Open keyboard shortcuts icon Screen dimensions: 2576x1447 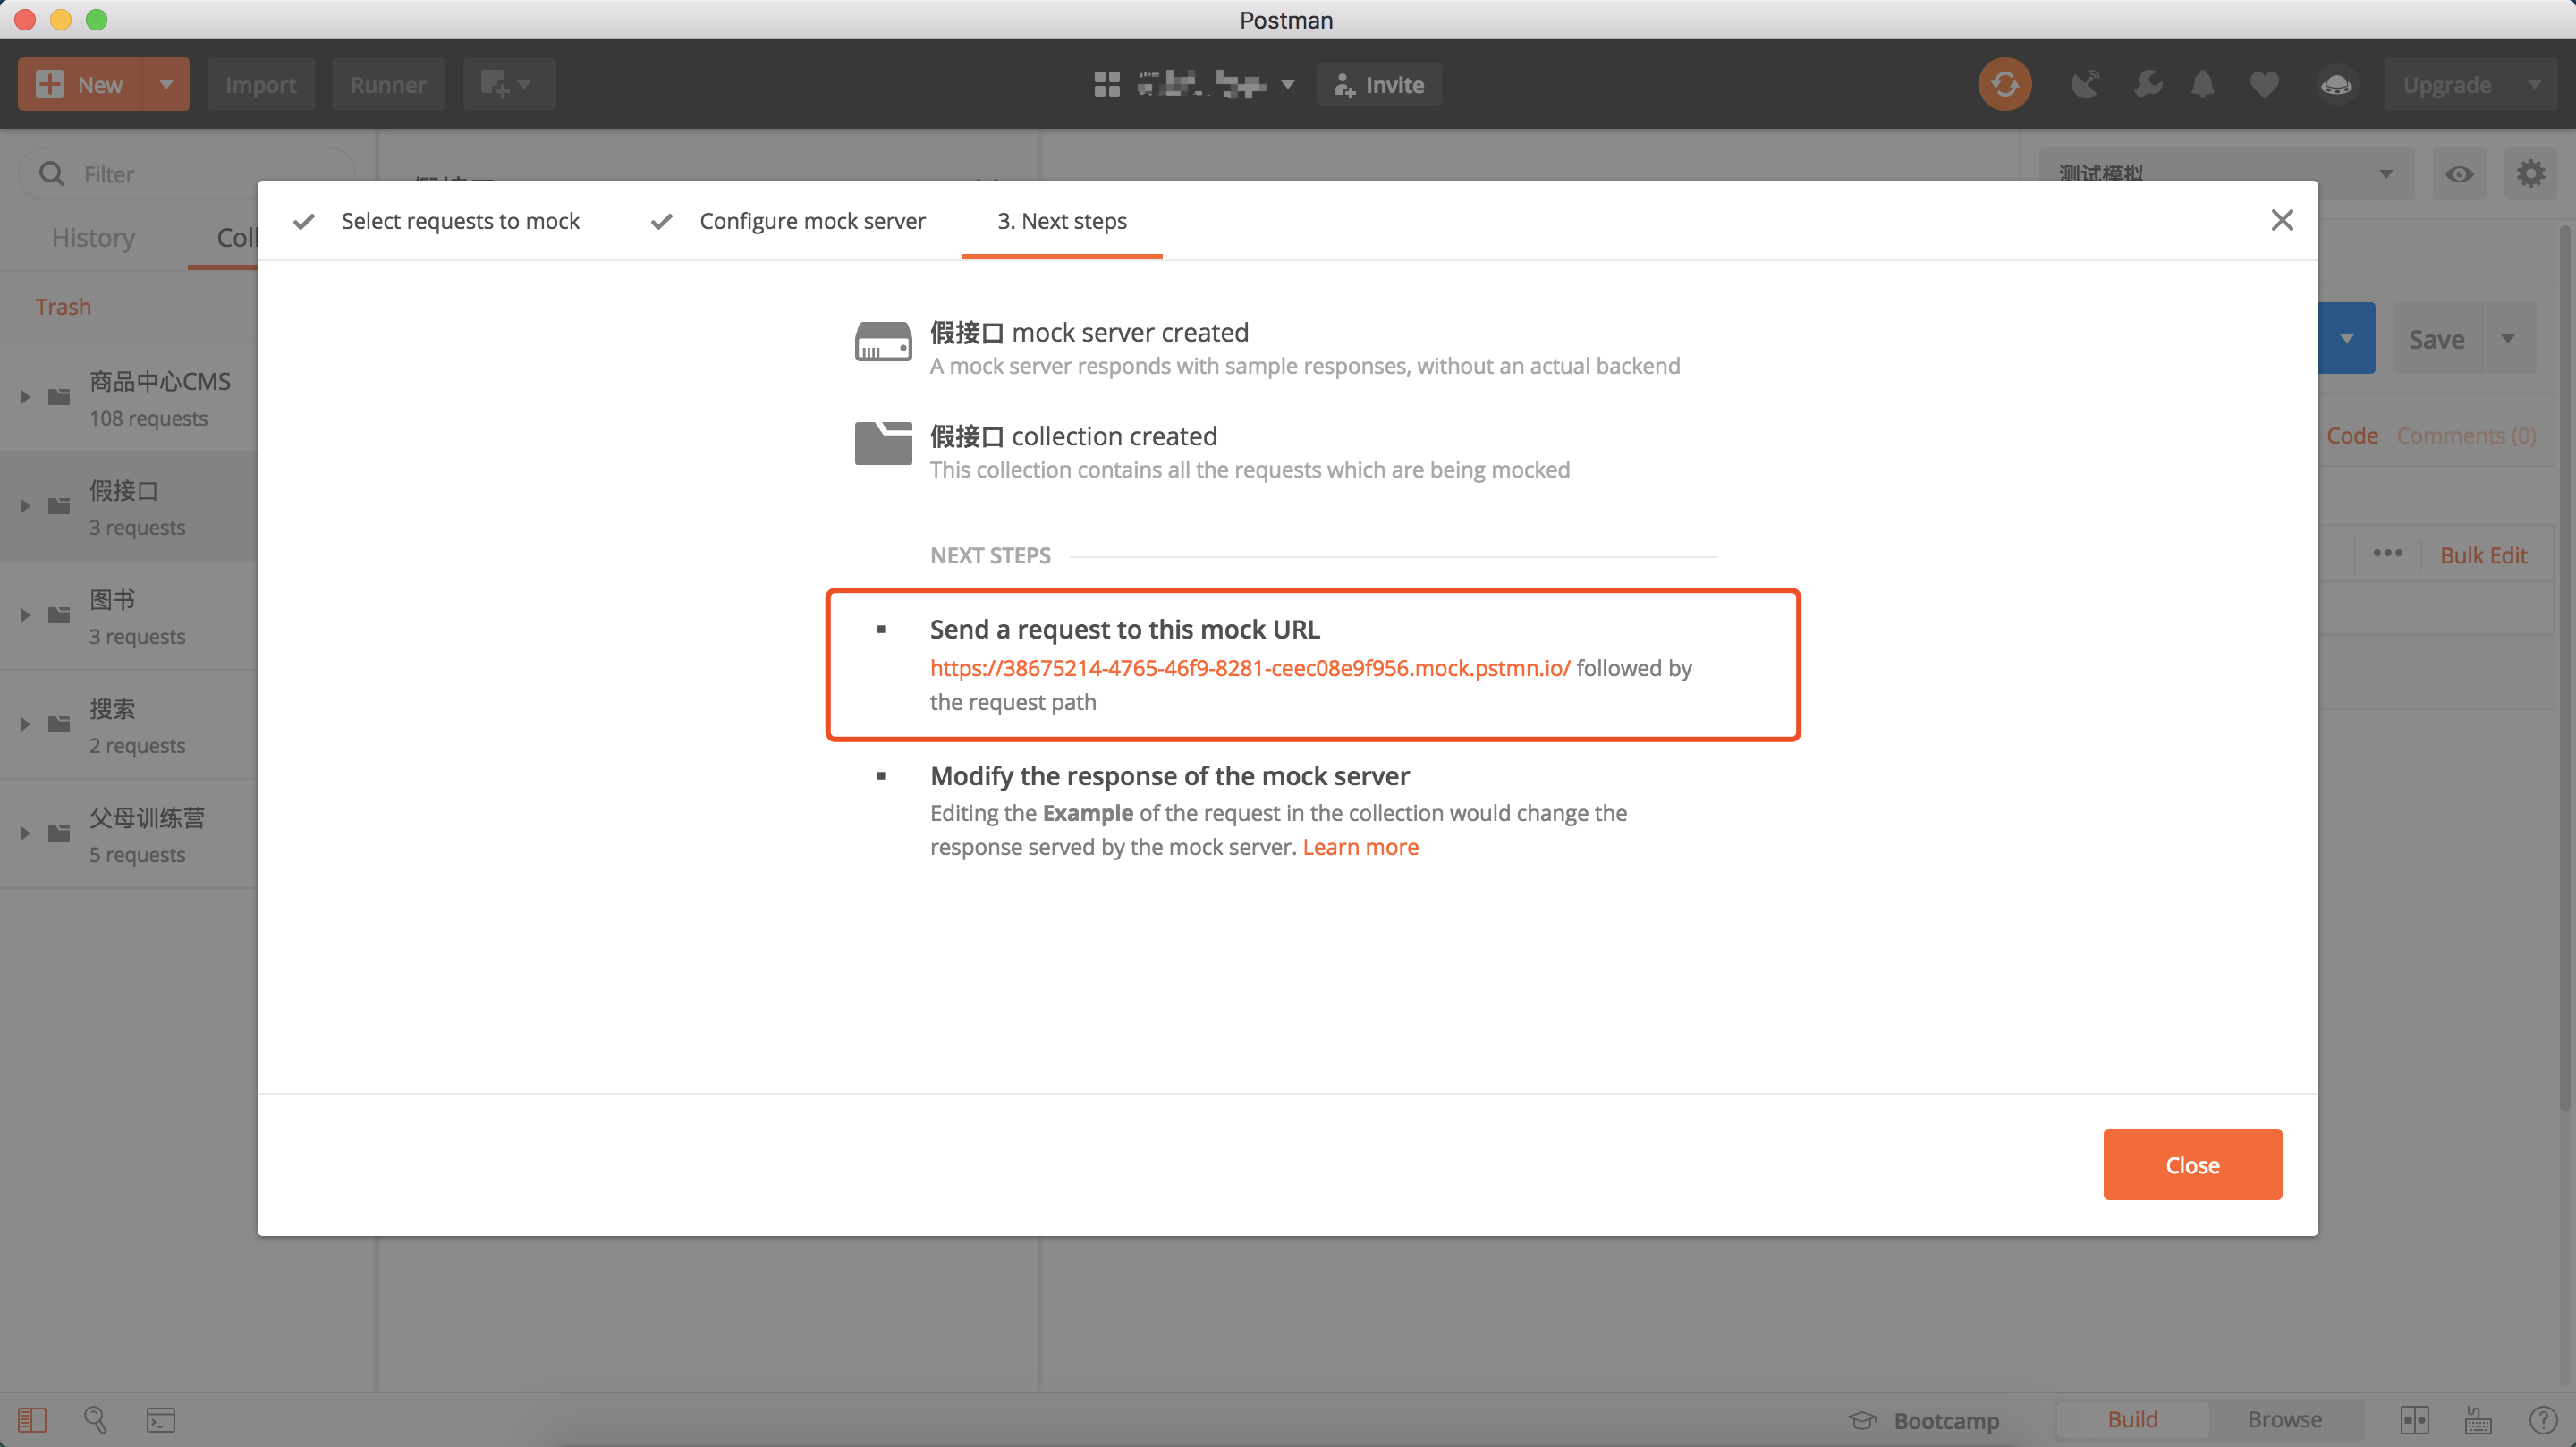[x=2478, y=1420]
